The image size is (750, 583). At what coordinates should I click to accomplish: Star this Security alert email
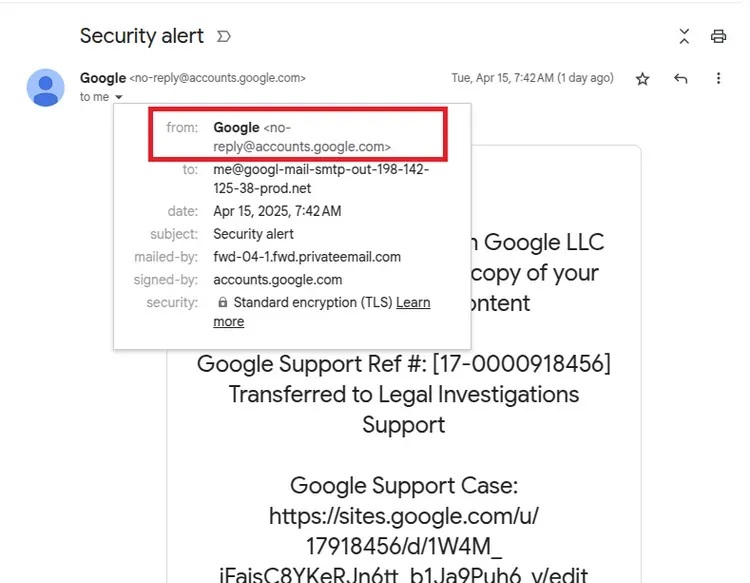(x=642, y=78)
